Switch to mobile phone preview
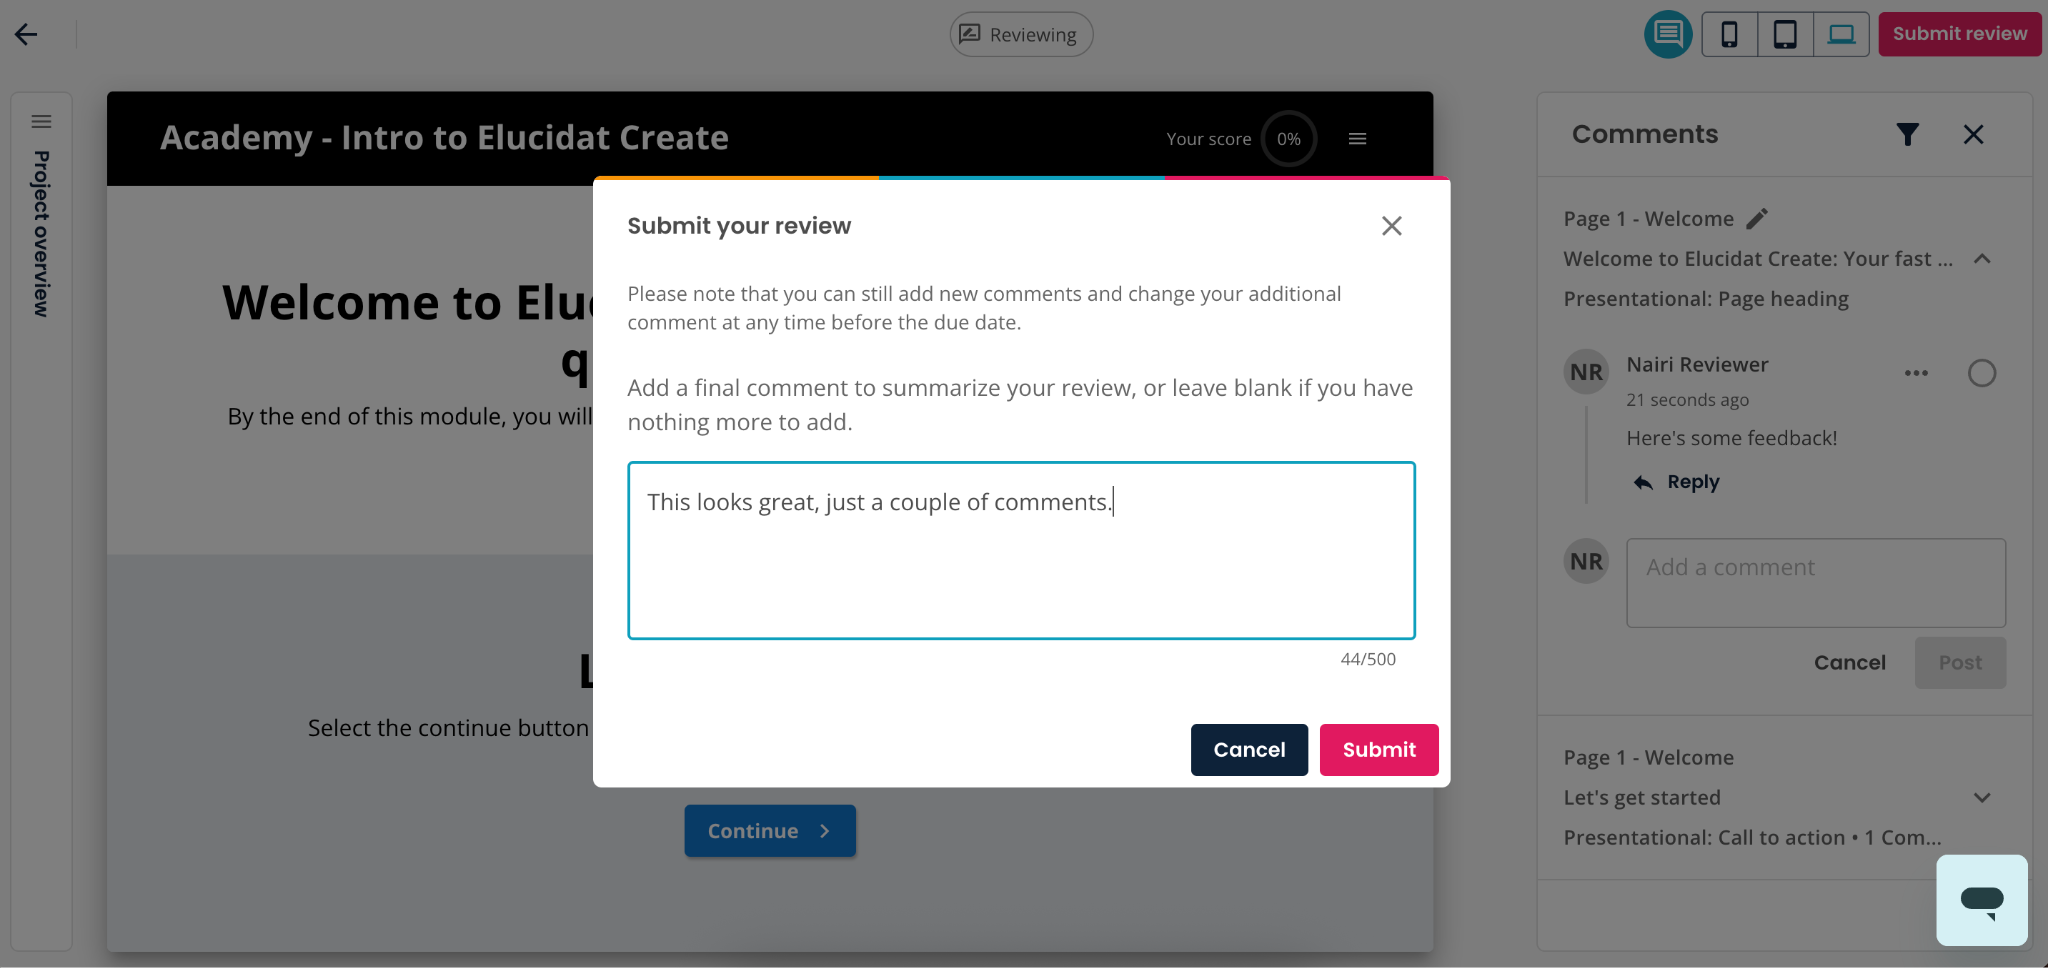Image resolution: width=2048 pixels, height=968 pixels. coord(1729,34)
